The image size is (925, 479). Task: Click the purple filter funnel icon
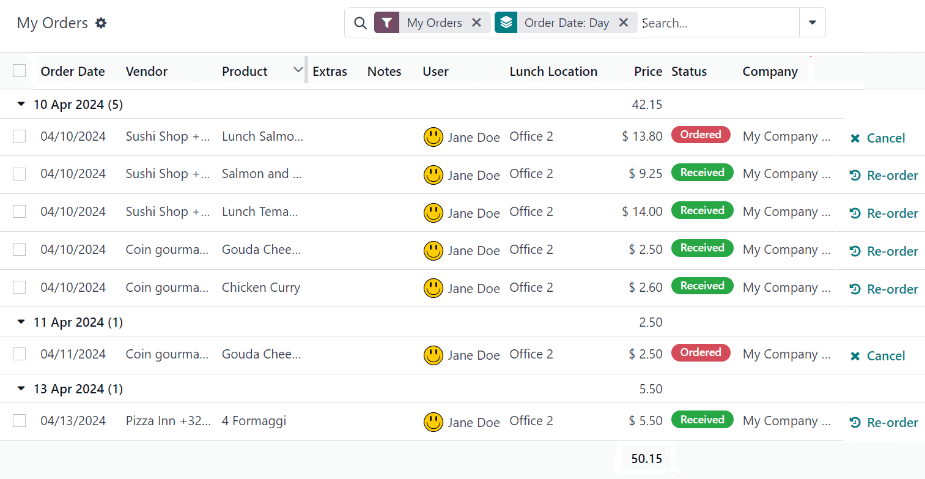pos(386,22)
